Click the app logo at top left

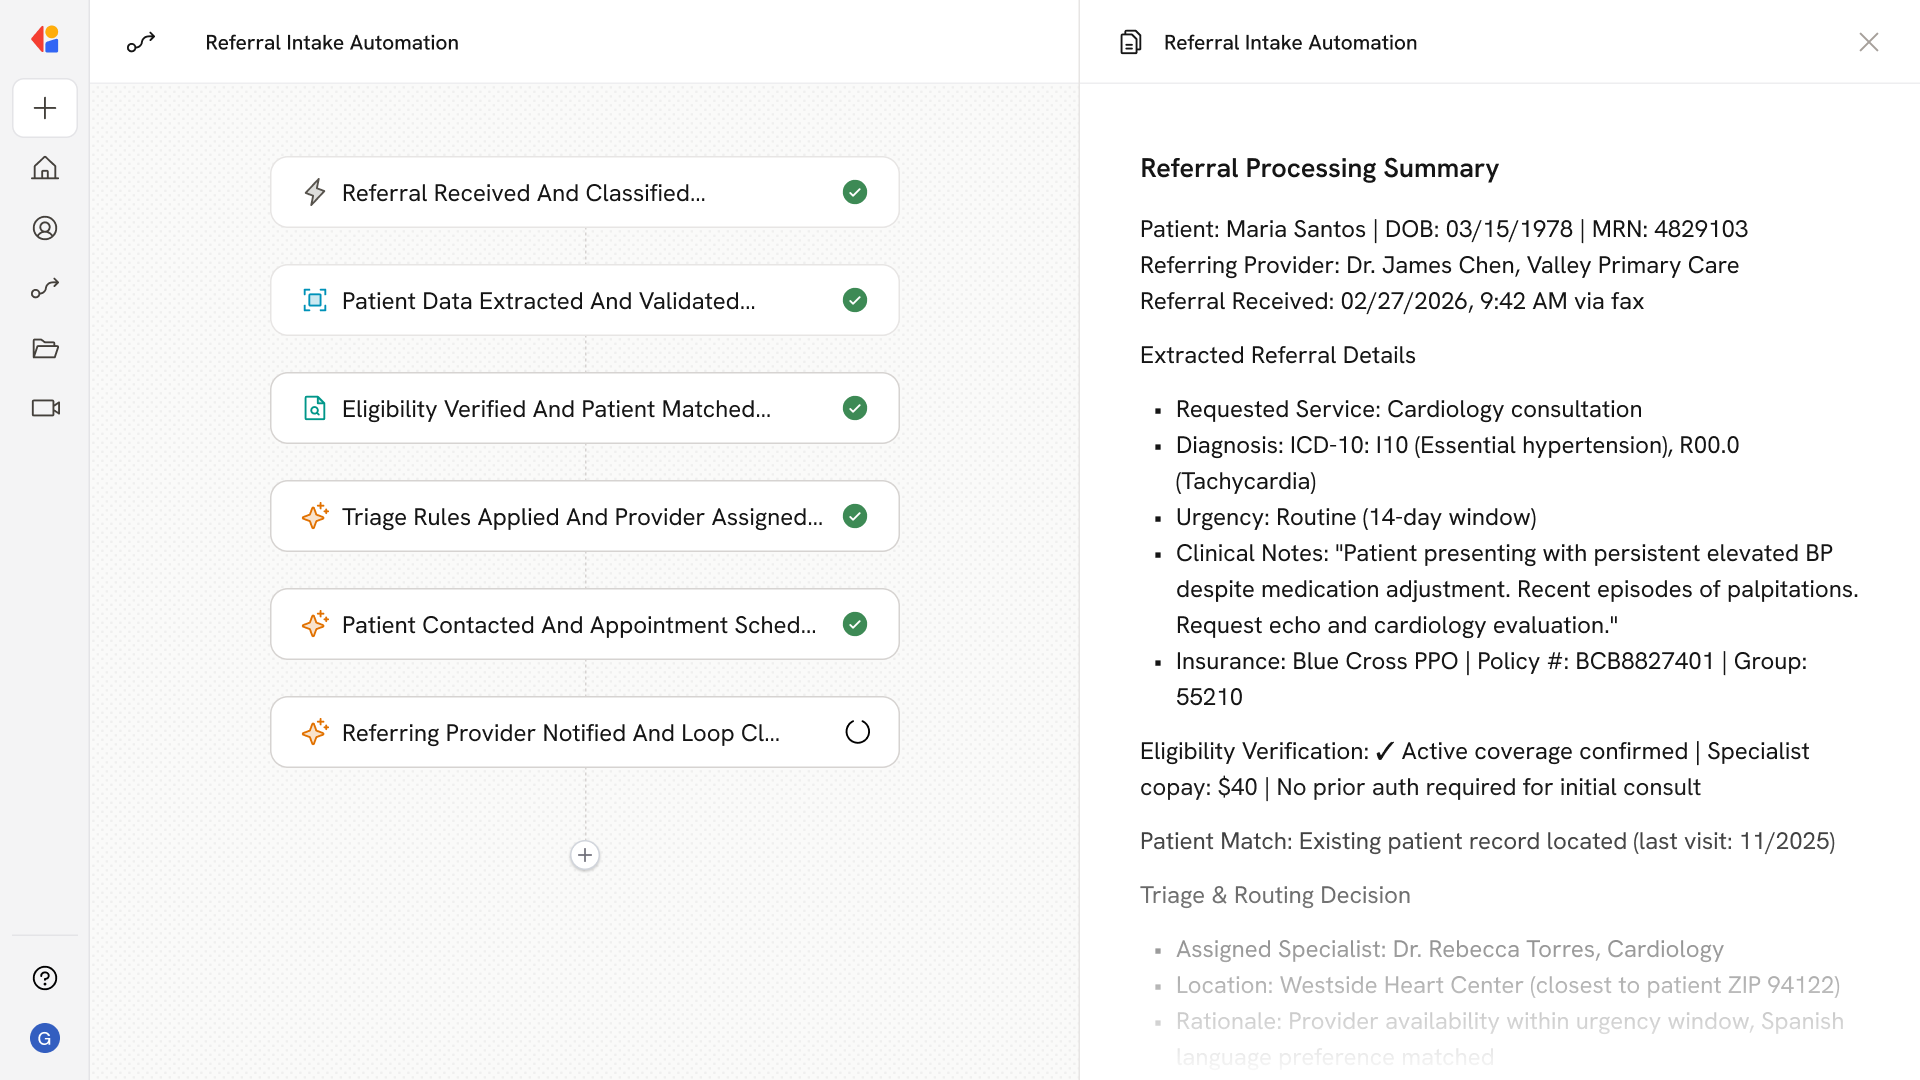click(45, 40)
